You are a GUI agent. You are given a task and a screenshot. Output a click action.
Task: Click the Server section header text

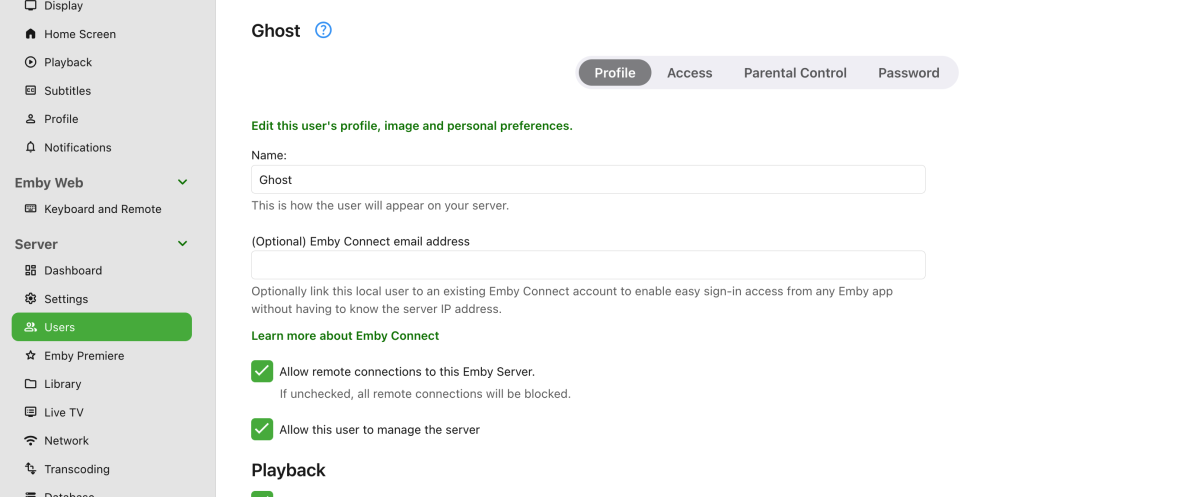[36, 244]
